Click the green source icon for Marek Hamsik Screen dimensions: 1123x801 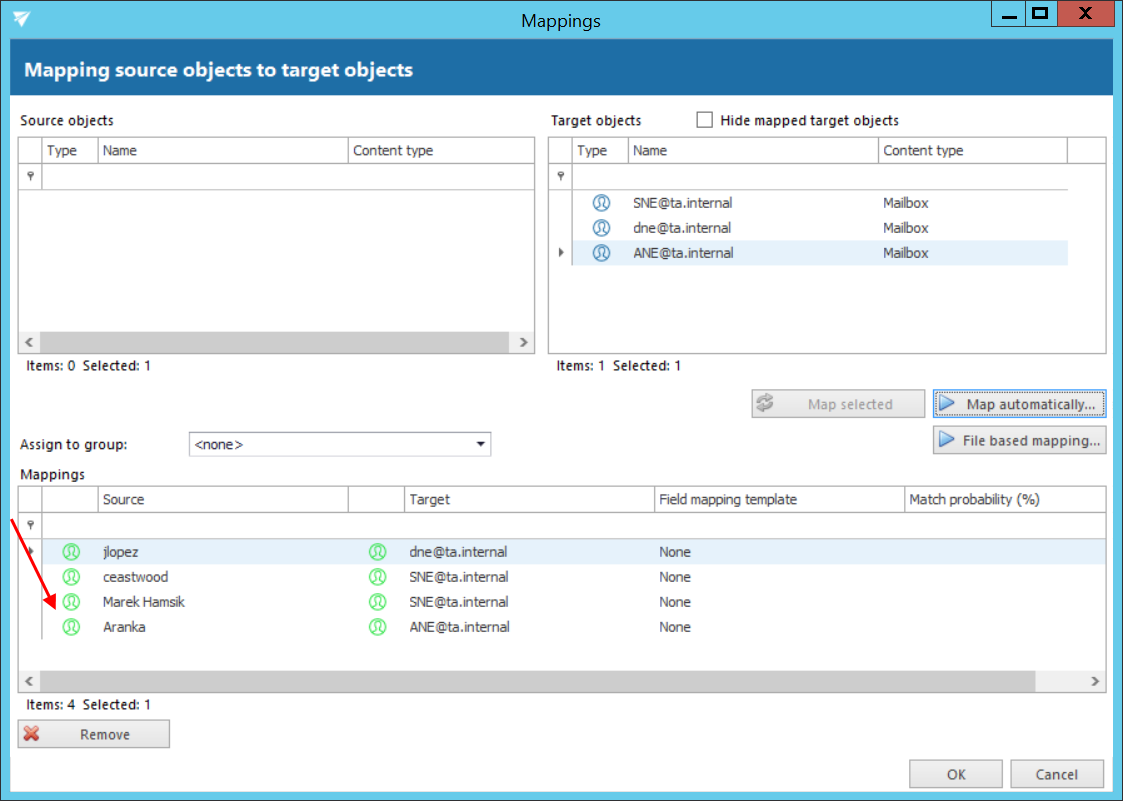point(71,602)
